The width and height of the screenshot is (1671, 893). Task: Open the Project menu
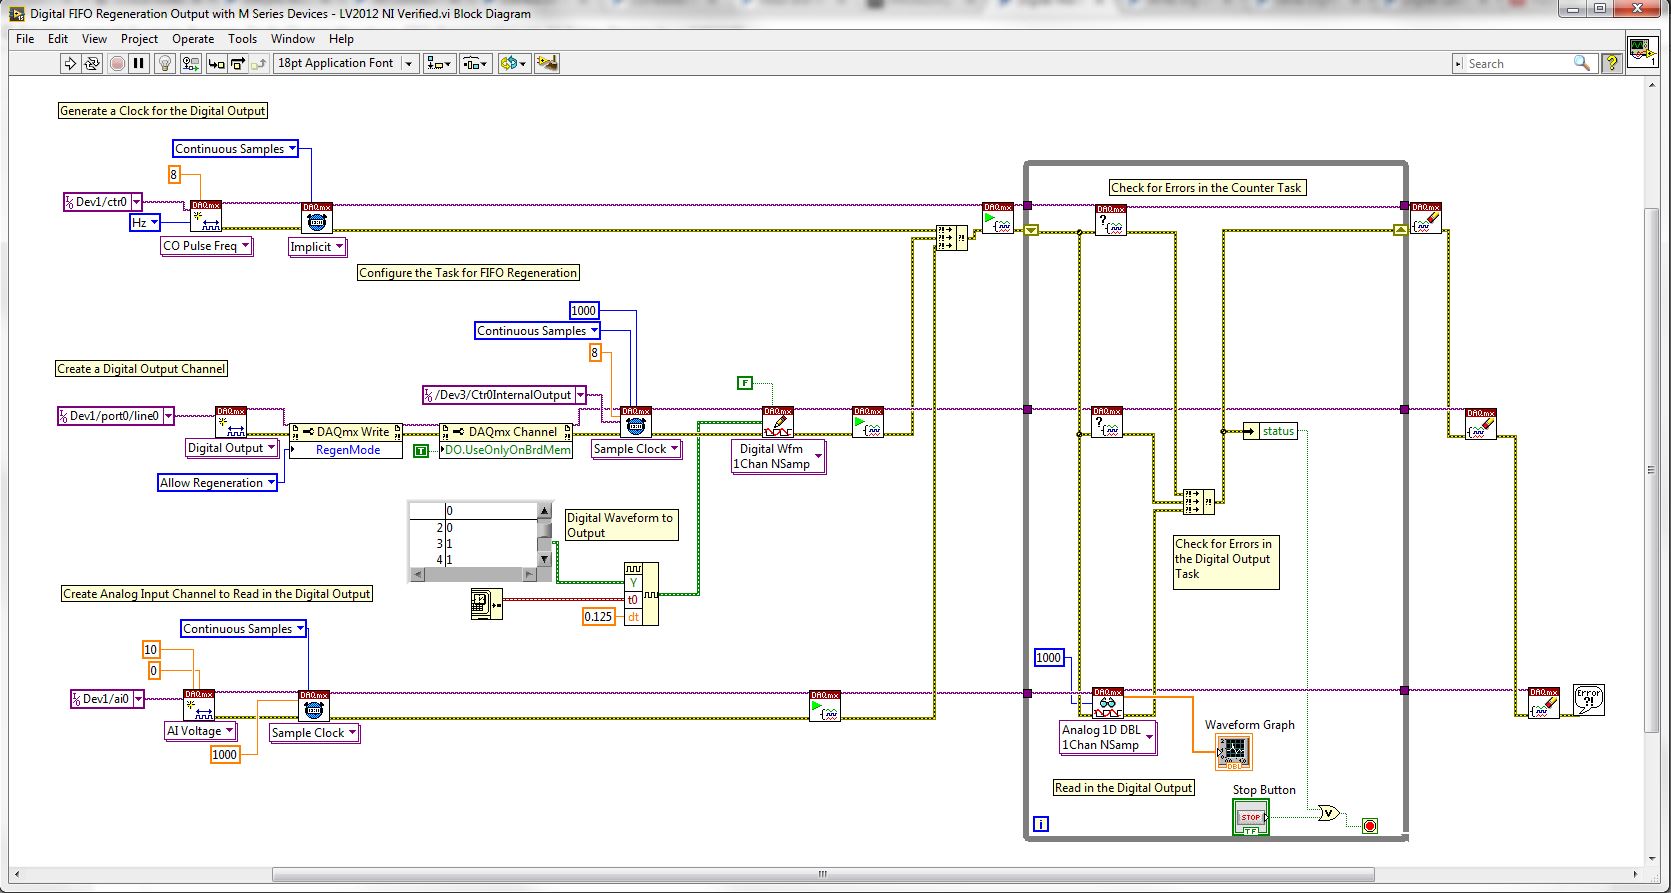pos(139,39)
